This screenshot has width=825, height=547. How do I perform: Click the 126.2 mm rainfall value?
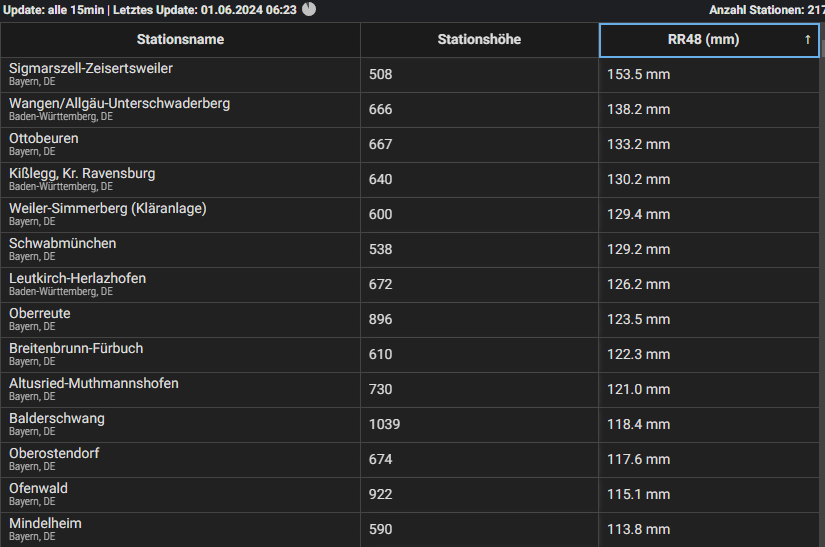pos(639,285)
